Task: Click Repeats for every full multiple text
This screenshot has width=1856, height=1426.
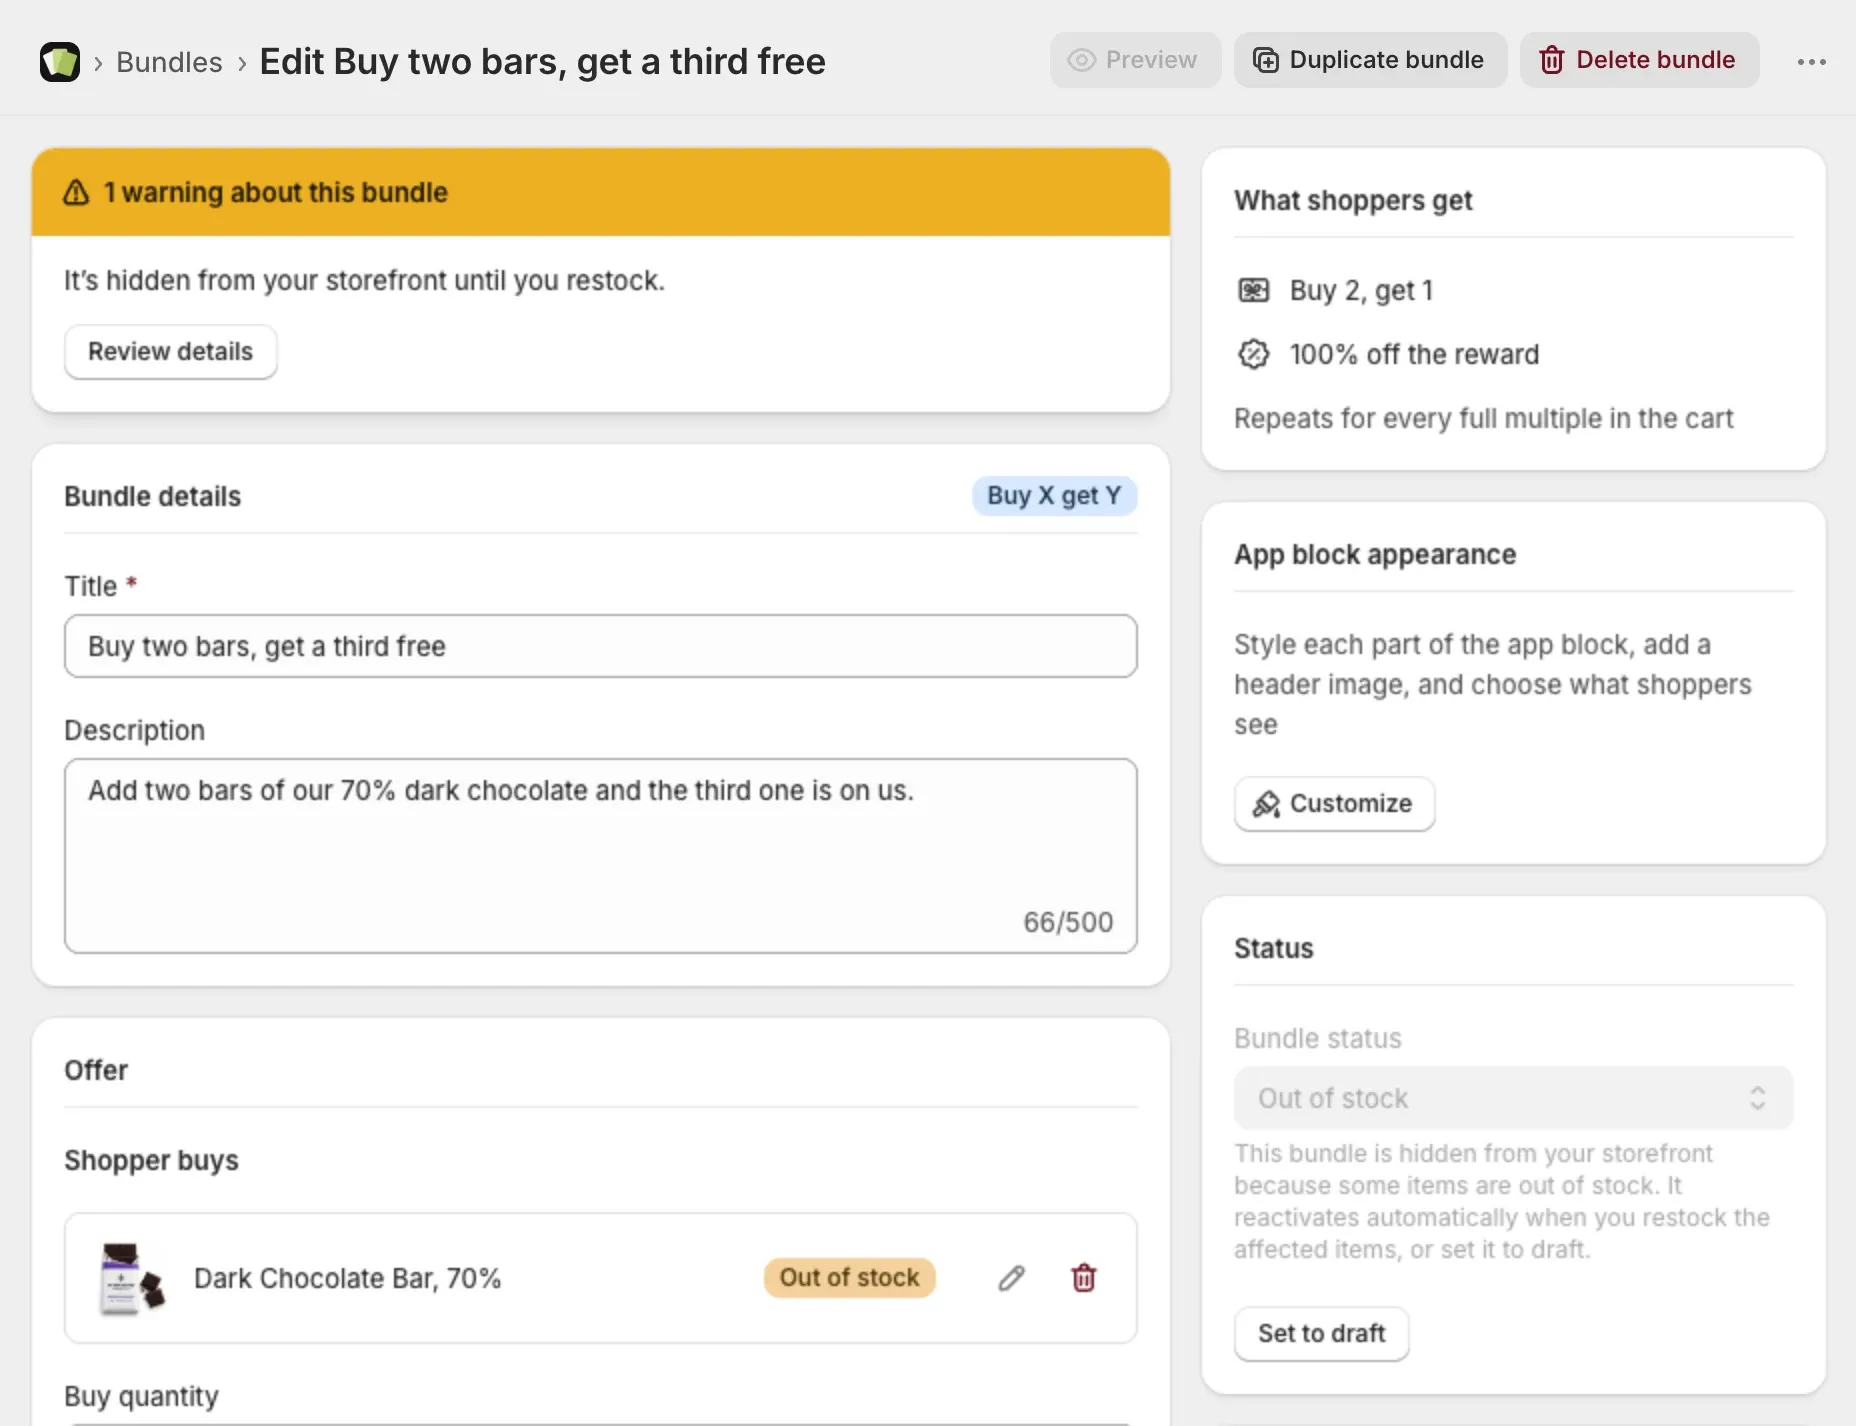Action: coord(1483,418)
